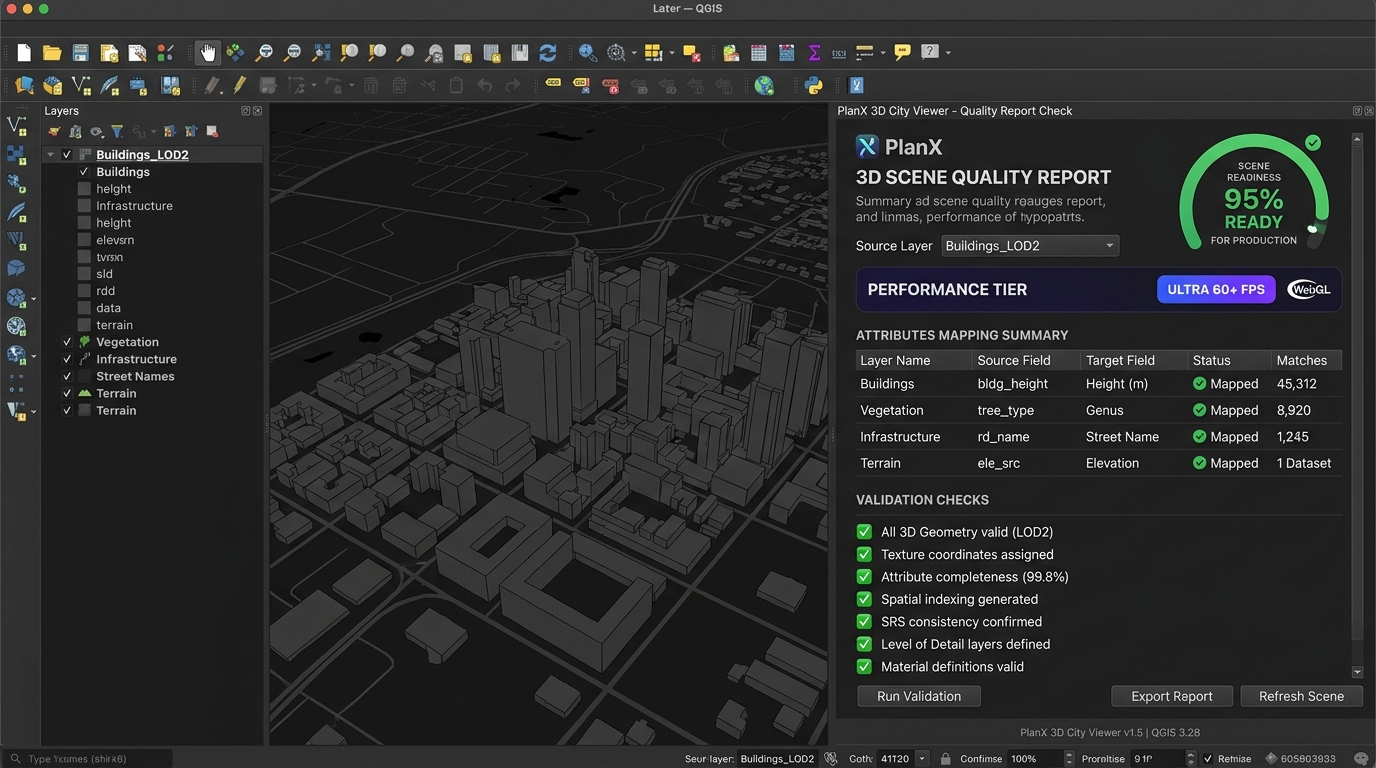Open the scale dropdown in the status bar
The width and height of the screenshot is (1376, 768).
922,759
